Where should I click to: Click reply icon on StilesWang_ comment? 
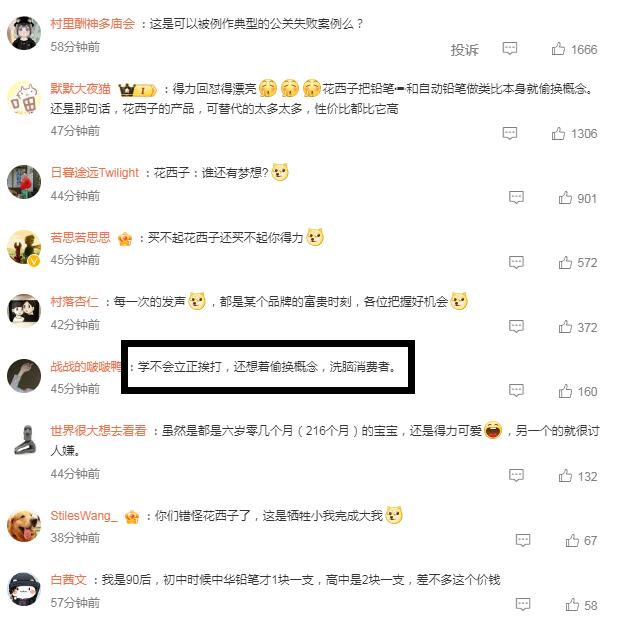pyautogui.click(x=523, y=540)
